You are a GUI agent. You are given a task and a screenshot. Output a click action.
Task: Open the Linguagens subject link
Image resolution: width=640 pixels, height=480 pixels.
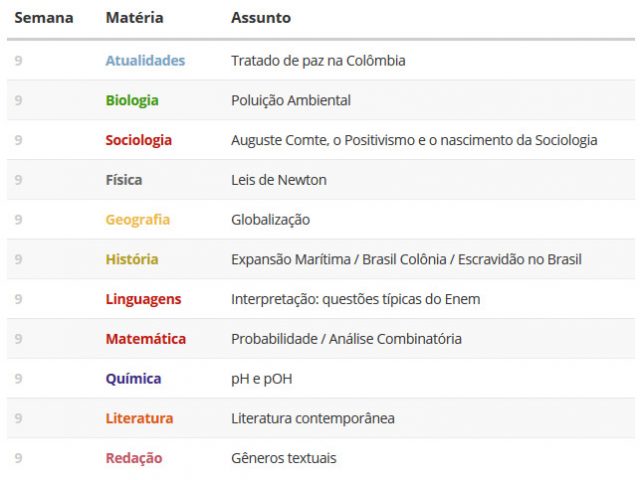[x=143, y=299]
